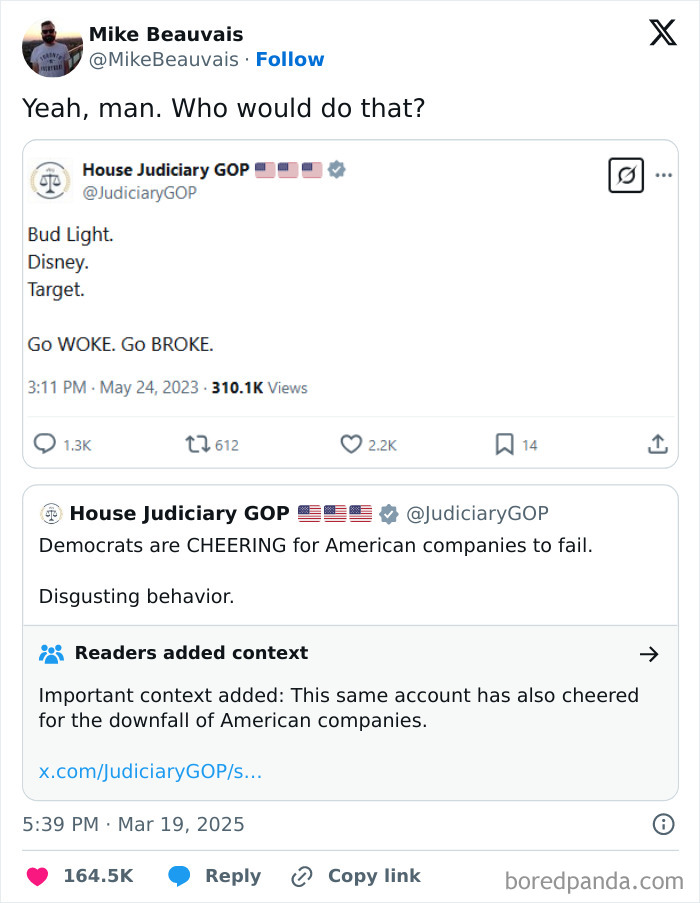Image resolution: width=700 pixels, height=903 pixels.
Task: Open House Judiciary GOP scales avatar
Action: tap(51, 180)
